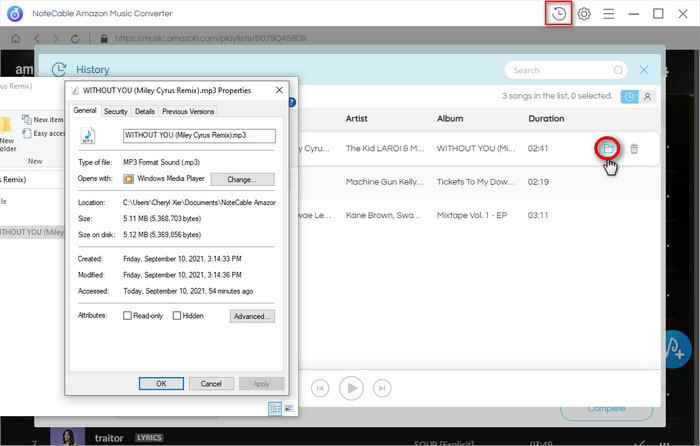
Task: Click the LYRICS badge beside traitor
Action: pyautogui.click(x=149, y=438)
